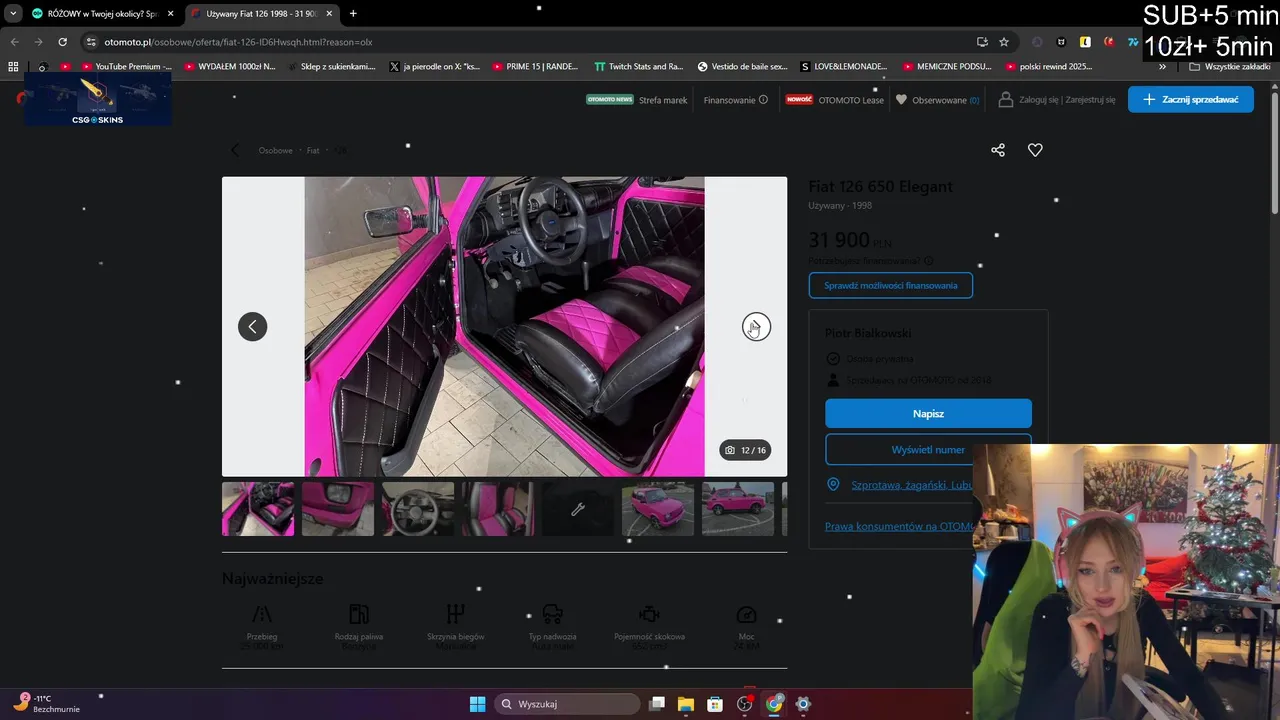Select pink-black seat thumbnail
1280x720 pixels.
coord(498,509)
